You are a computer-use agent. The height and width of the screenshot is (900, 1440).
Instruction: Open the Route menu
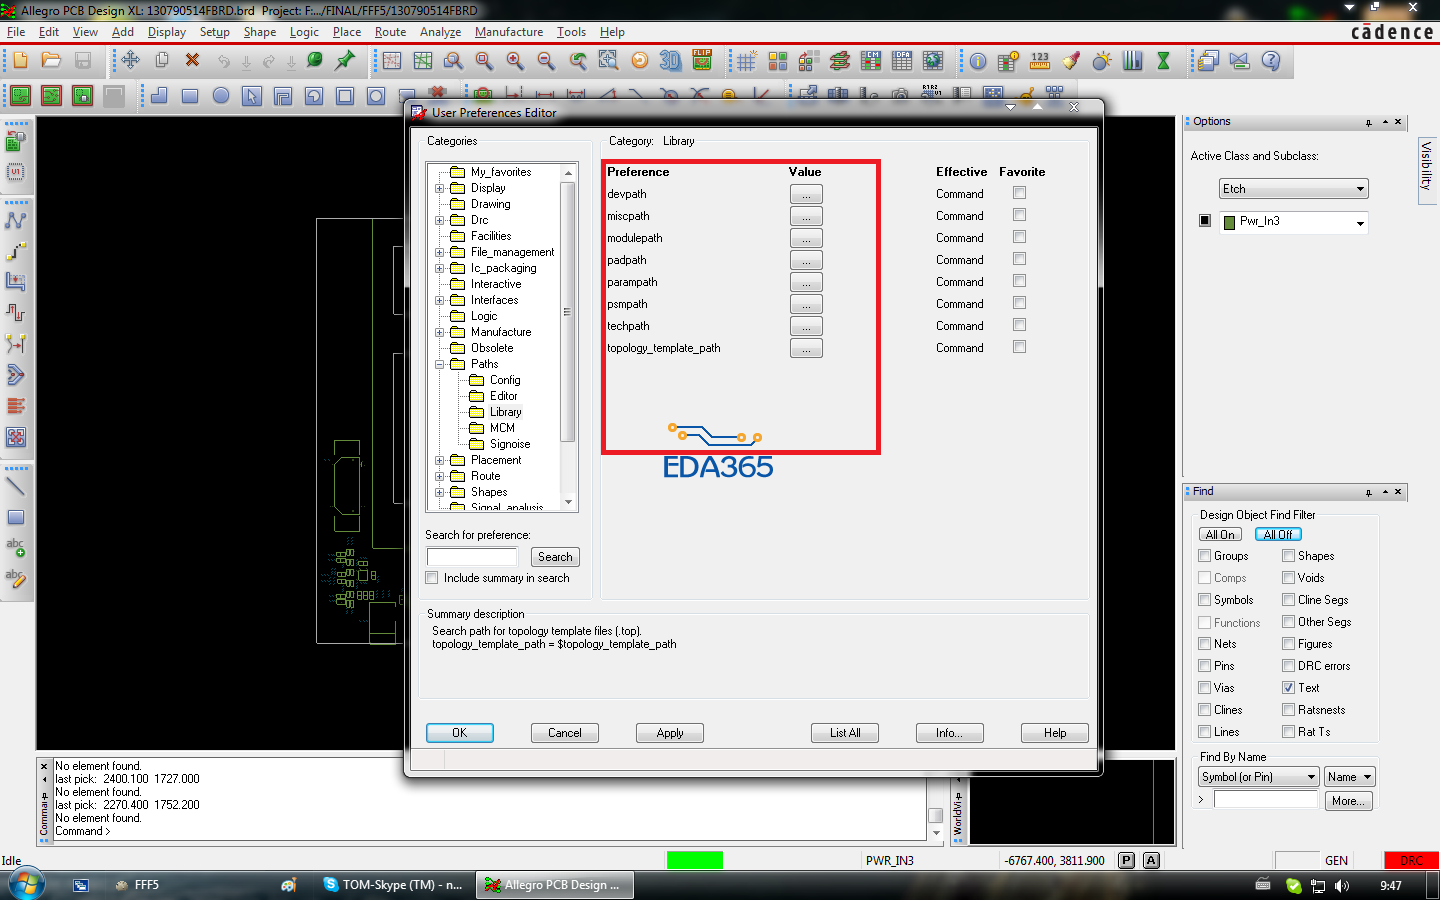click(390, 32)
